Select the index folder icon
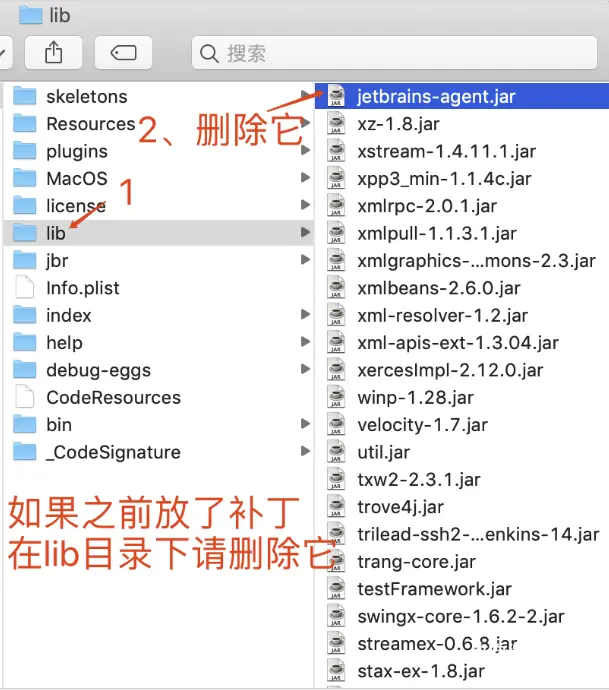This screenshot has height=690, width=609. click(x=25, y=315)
